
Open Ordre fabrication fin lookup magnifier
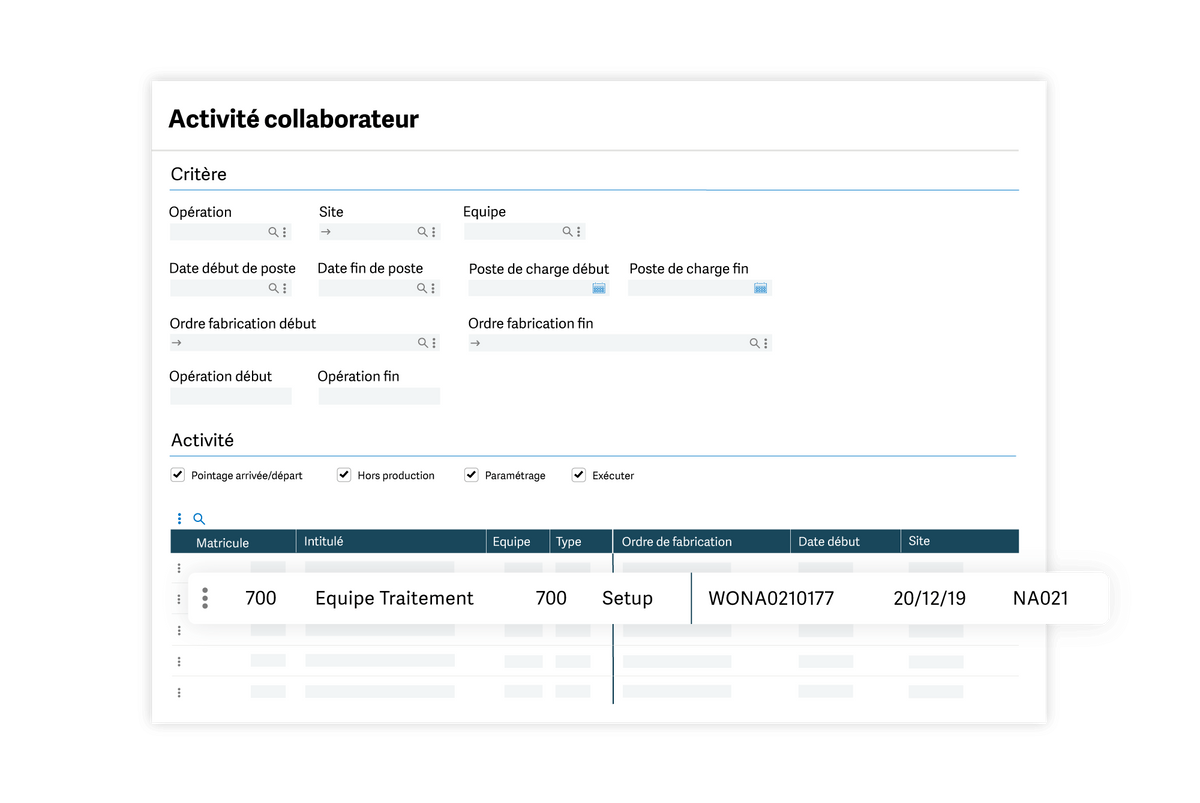[x=755, y=343]
